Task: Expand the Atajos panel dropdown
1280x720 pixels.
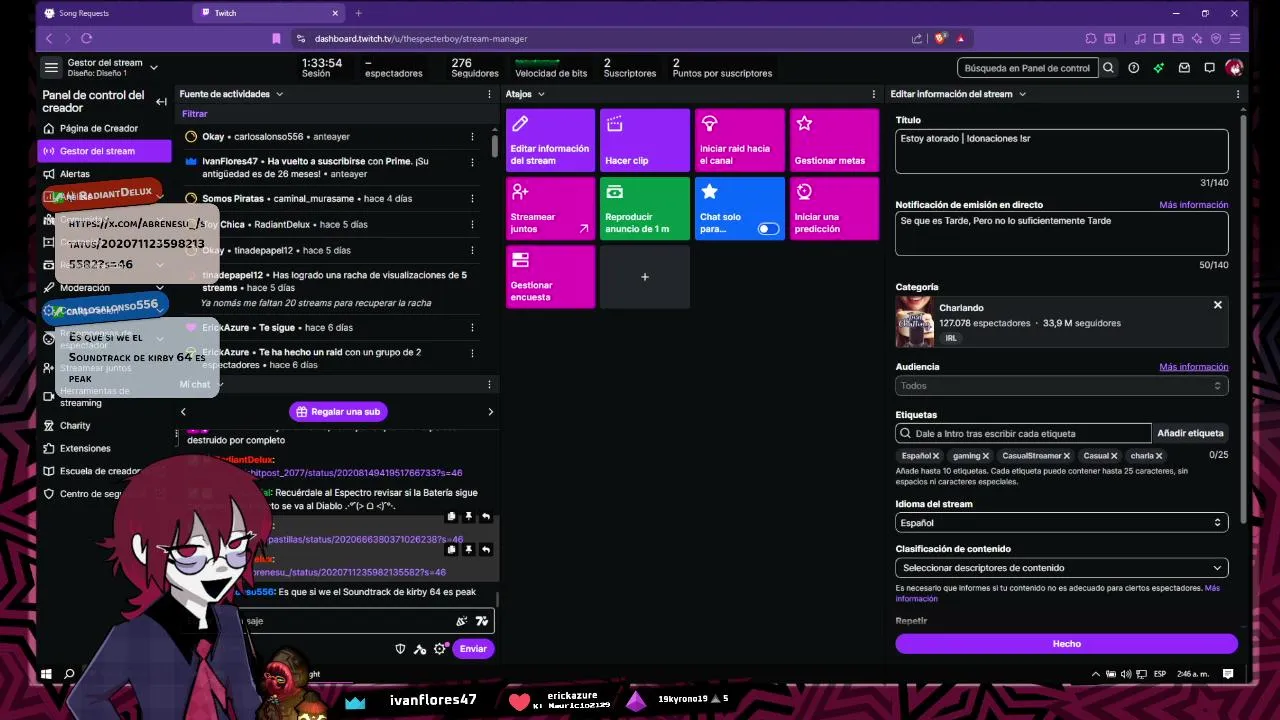Action: pyautogui.click(x=541, y=94)
